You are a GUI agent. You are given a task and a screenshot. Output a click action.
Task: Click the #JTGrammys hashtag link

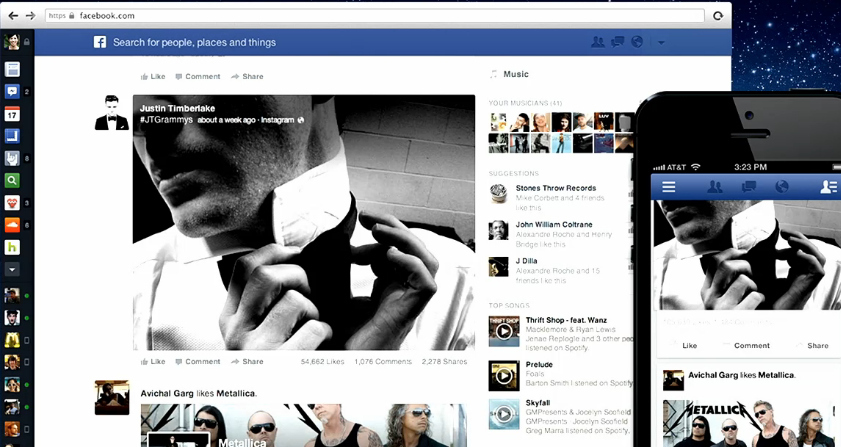(159, 120)
